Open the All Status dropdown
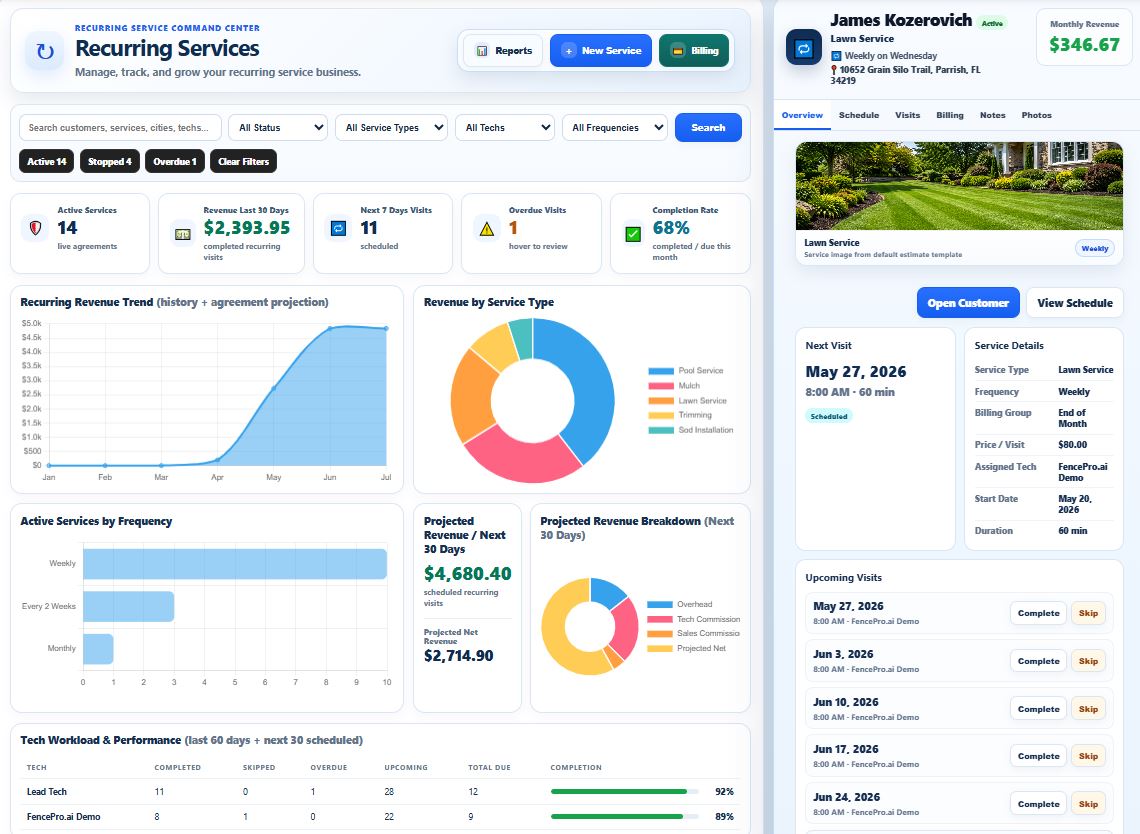1140x834 pixels. click(278, 127)
